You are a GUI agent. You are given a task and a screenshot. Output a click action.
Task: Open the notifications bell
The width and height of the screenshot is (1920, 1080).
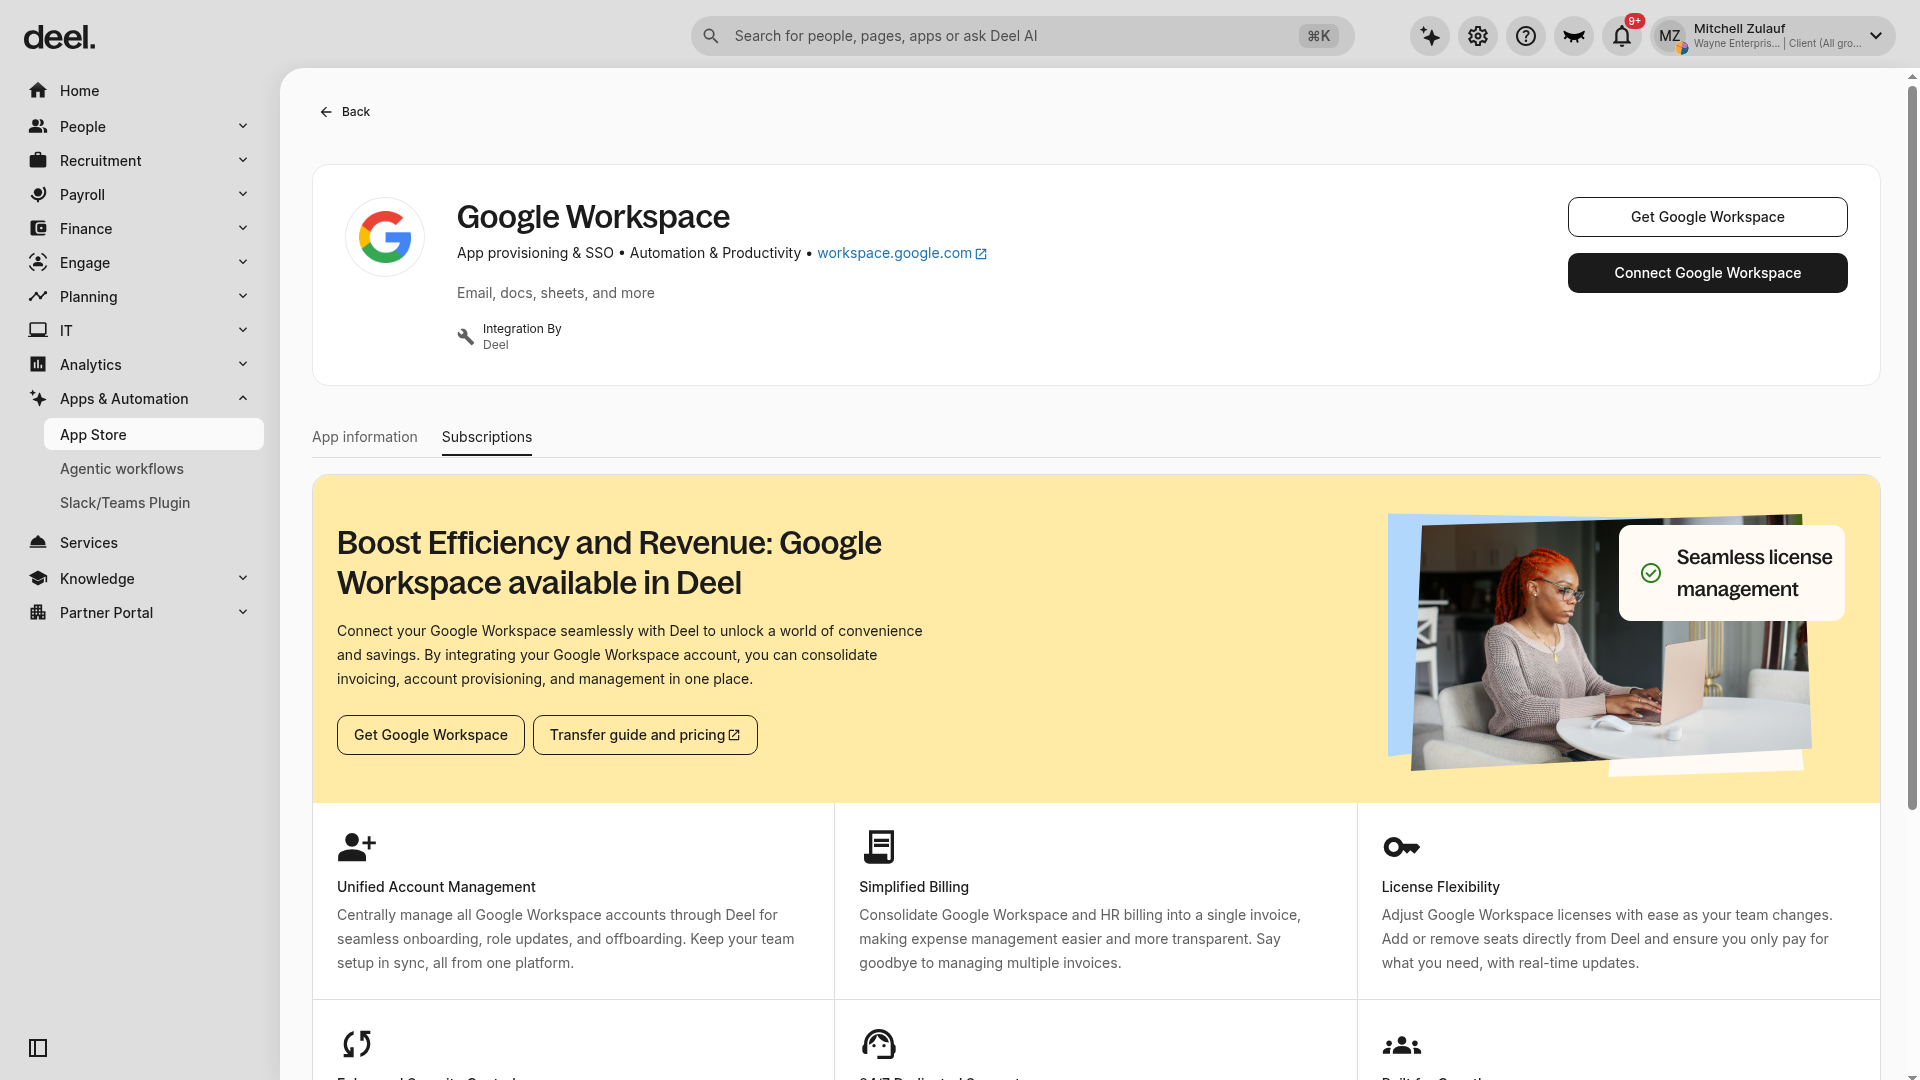(1622, 36)
